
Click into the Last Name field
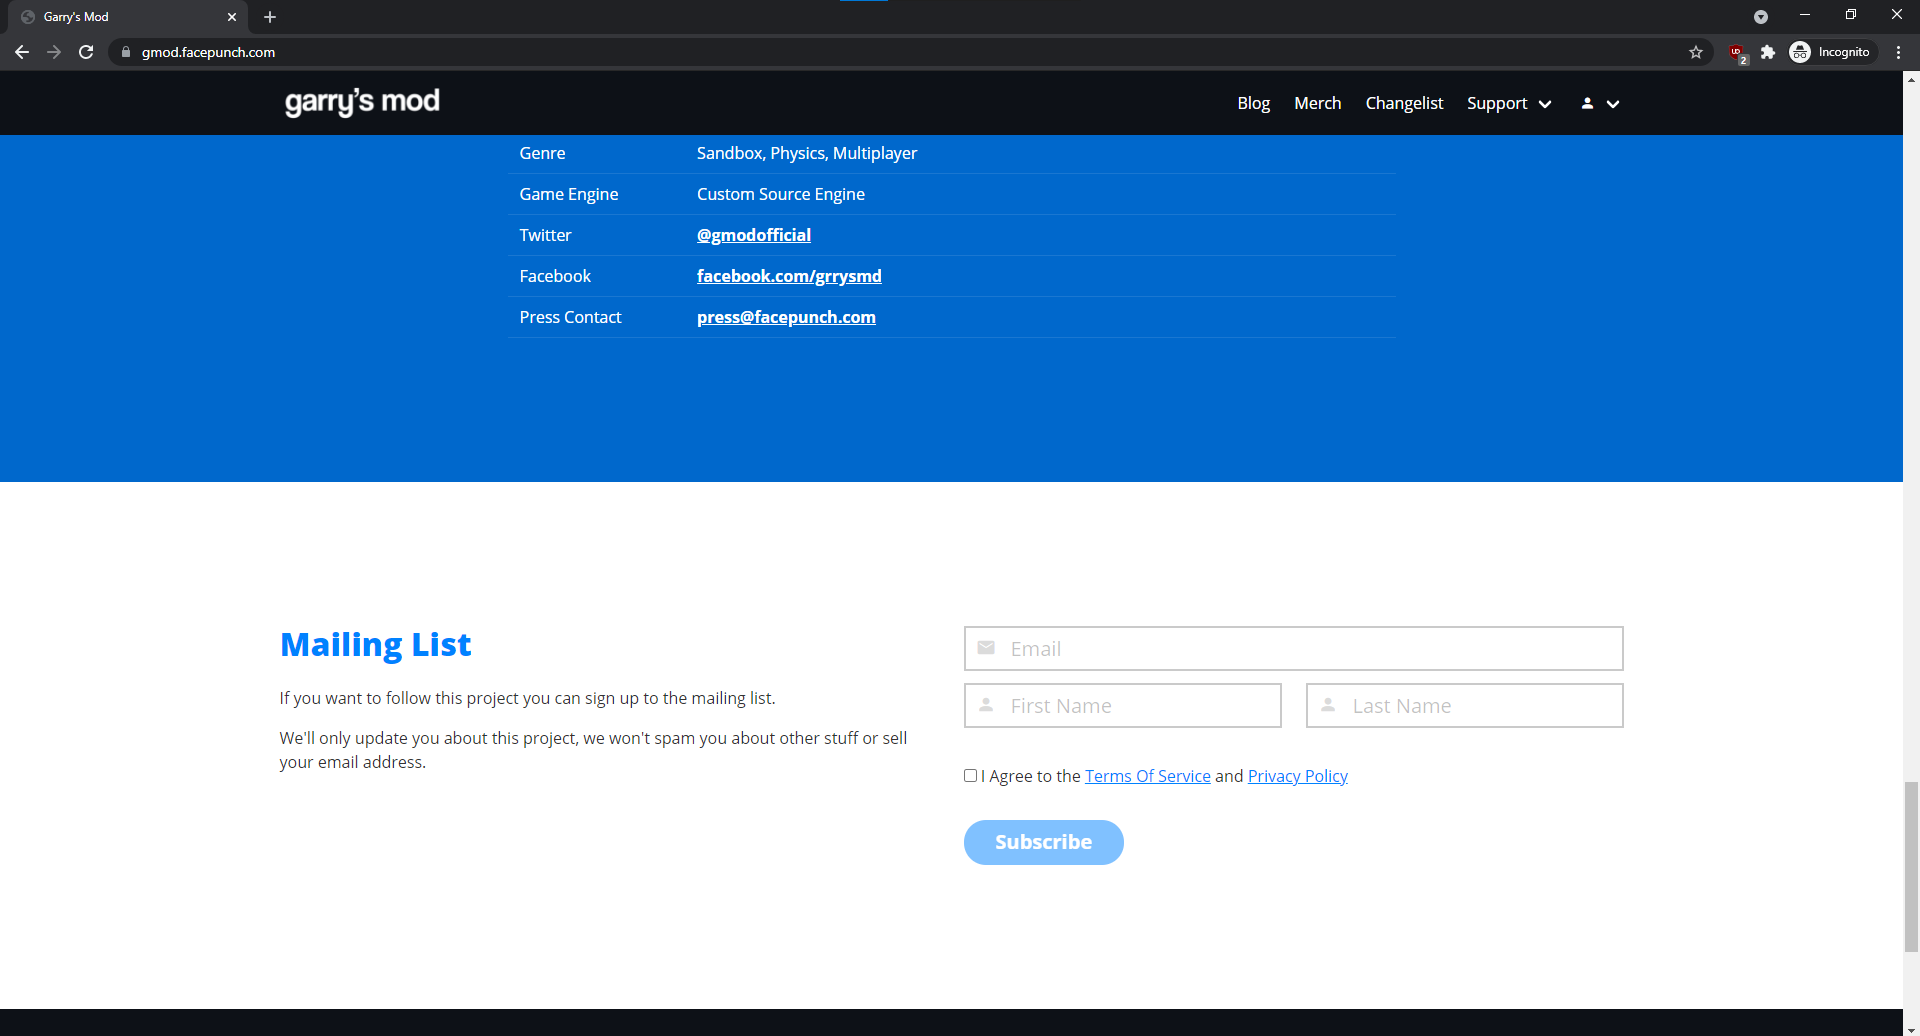click(x=1464, y=706)
